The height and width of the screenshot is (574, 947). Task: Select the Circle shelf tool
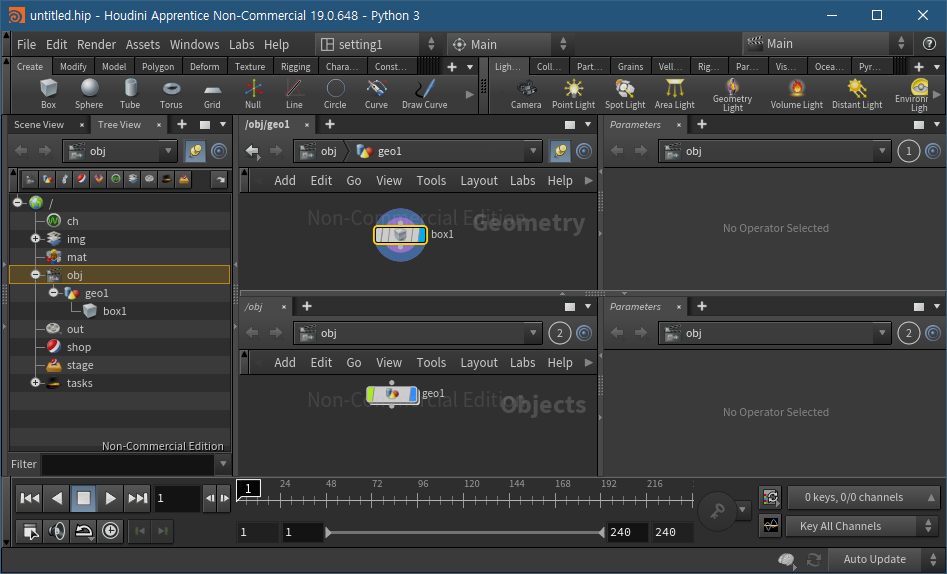pyautogui.click(x=335, y=94)
